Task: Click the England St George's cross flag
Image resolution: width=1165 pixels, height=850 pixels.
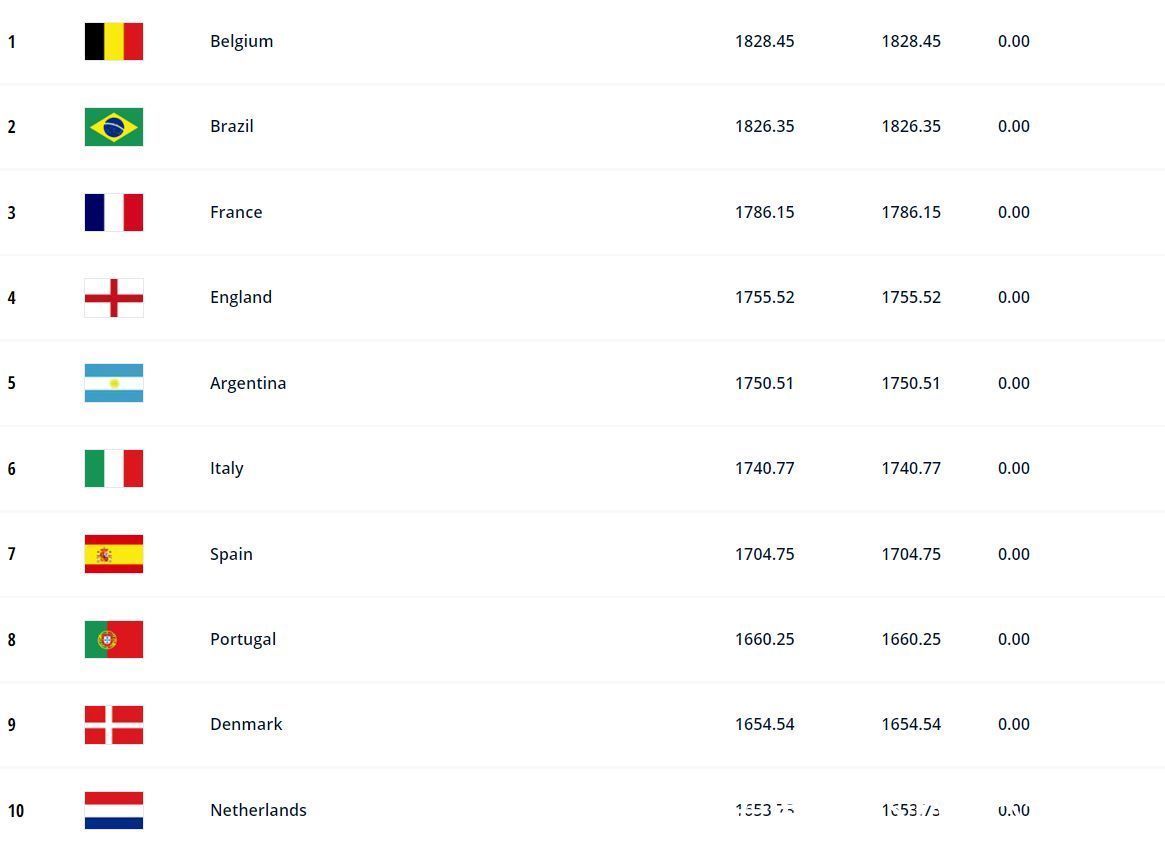Action: click(114, 297)
